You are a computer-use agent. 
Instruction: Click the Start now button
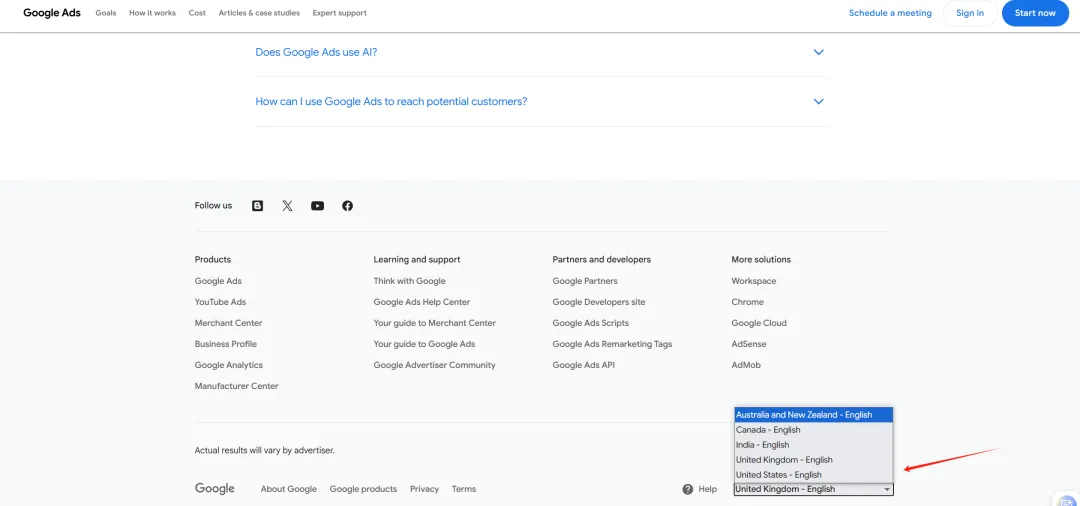(1035, 13)
